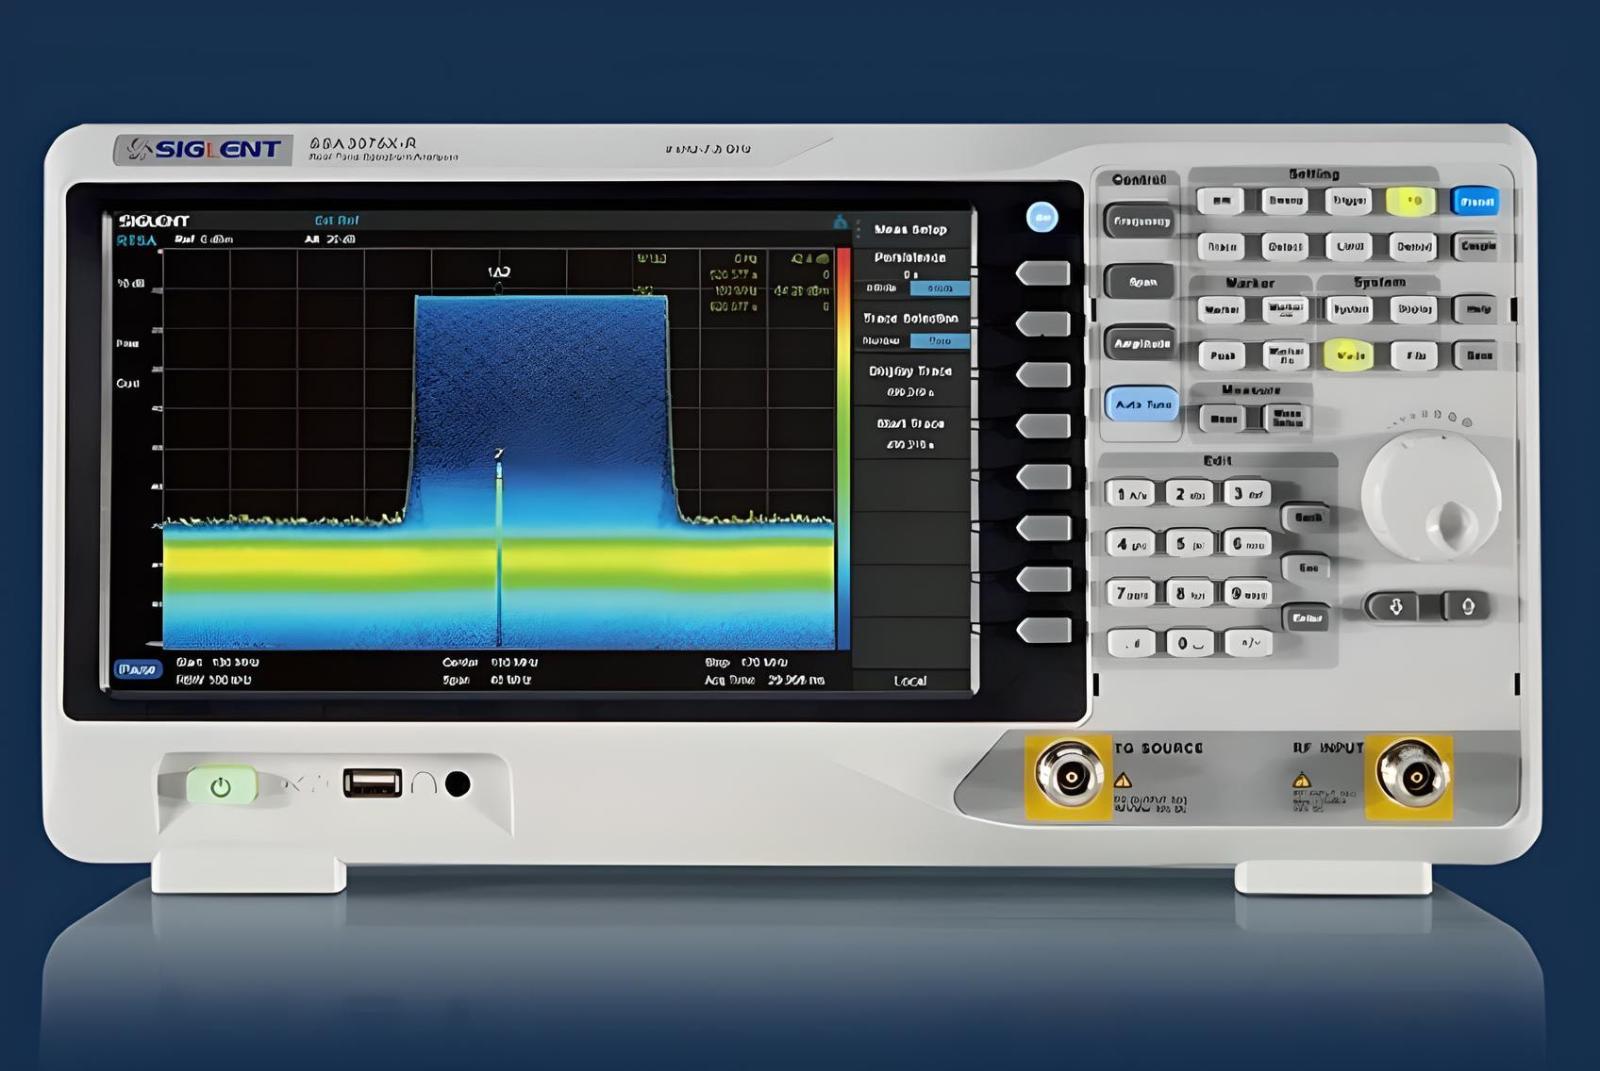Click the color scale bar beside spectrum

[844, 448]
